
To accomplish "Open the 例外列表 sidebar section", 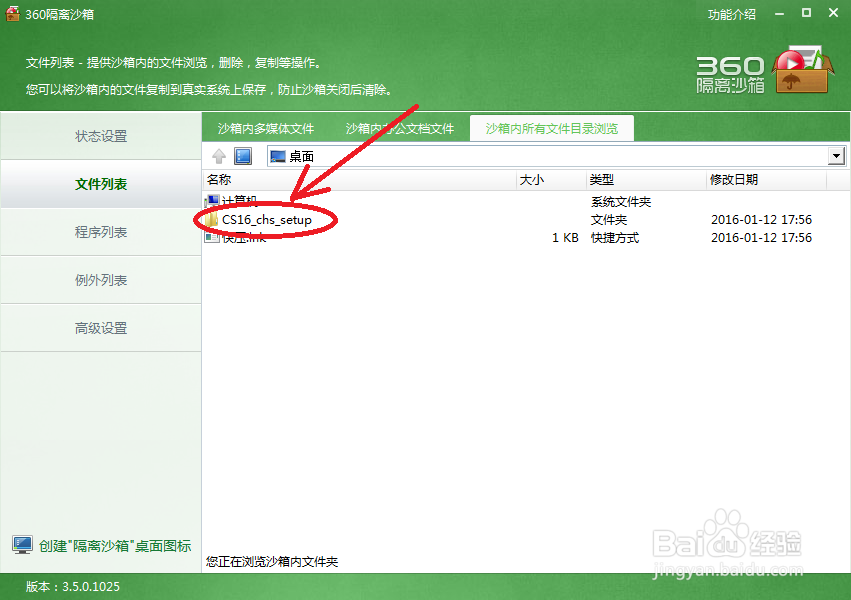I will (100, 279).
